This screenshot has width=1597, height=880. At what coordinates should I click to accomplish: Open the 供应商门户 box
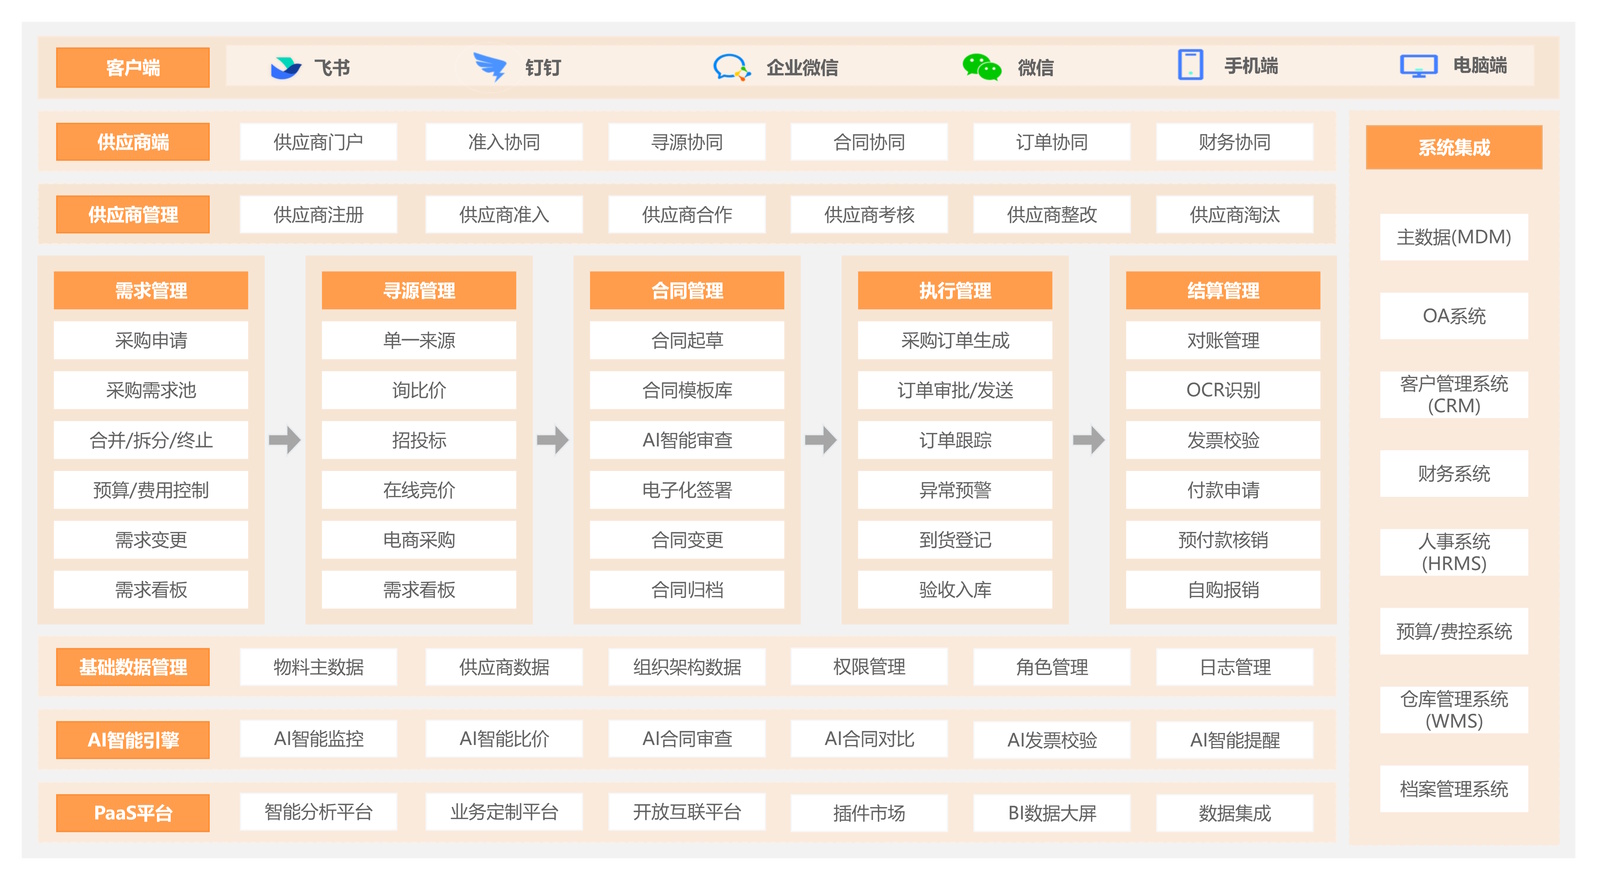coord(318,142)
